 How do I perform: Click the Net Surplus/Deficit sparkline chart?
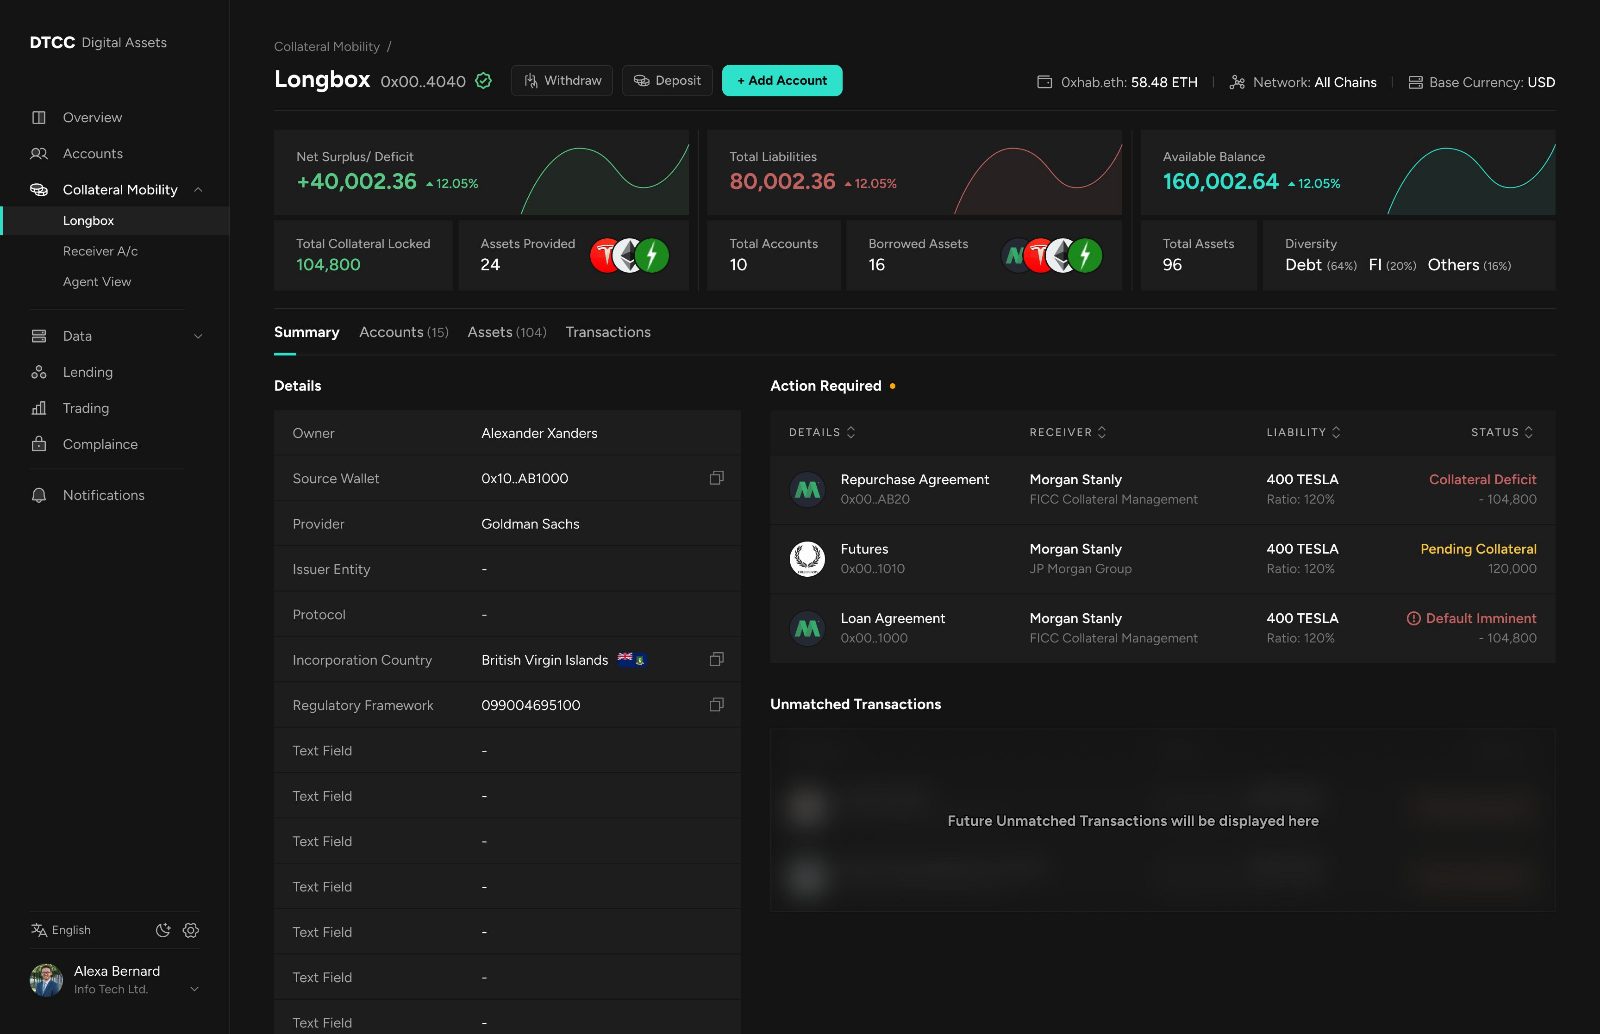tap(605, 180)
